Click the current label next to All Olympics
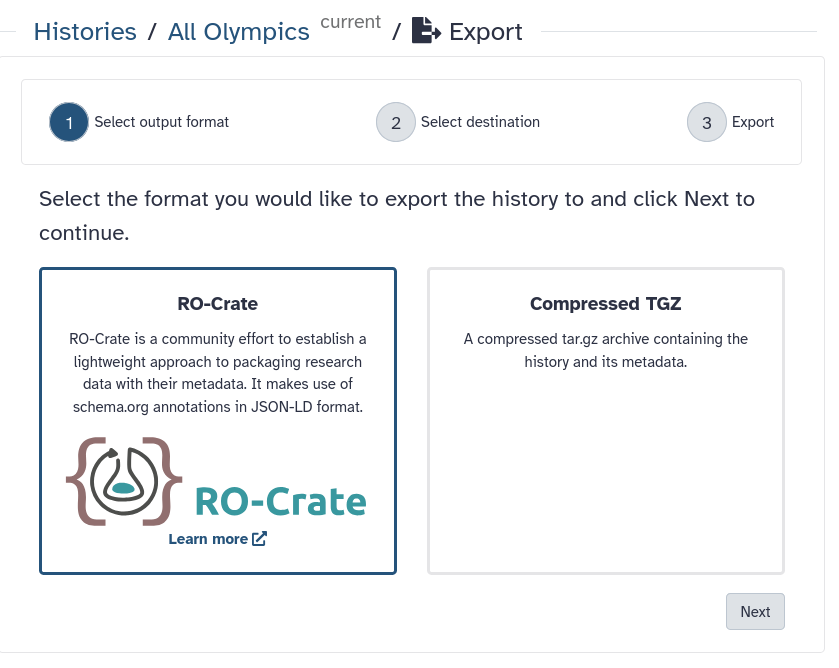The height and width of the screenshot is (668, 839). coord(350,22)
